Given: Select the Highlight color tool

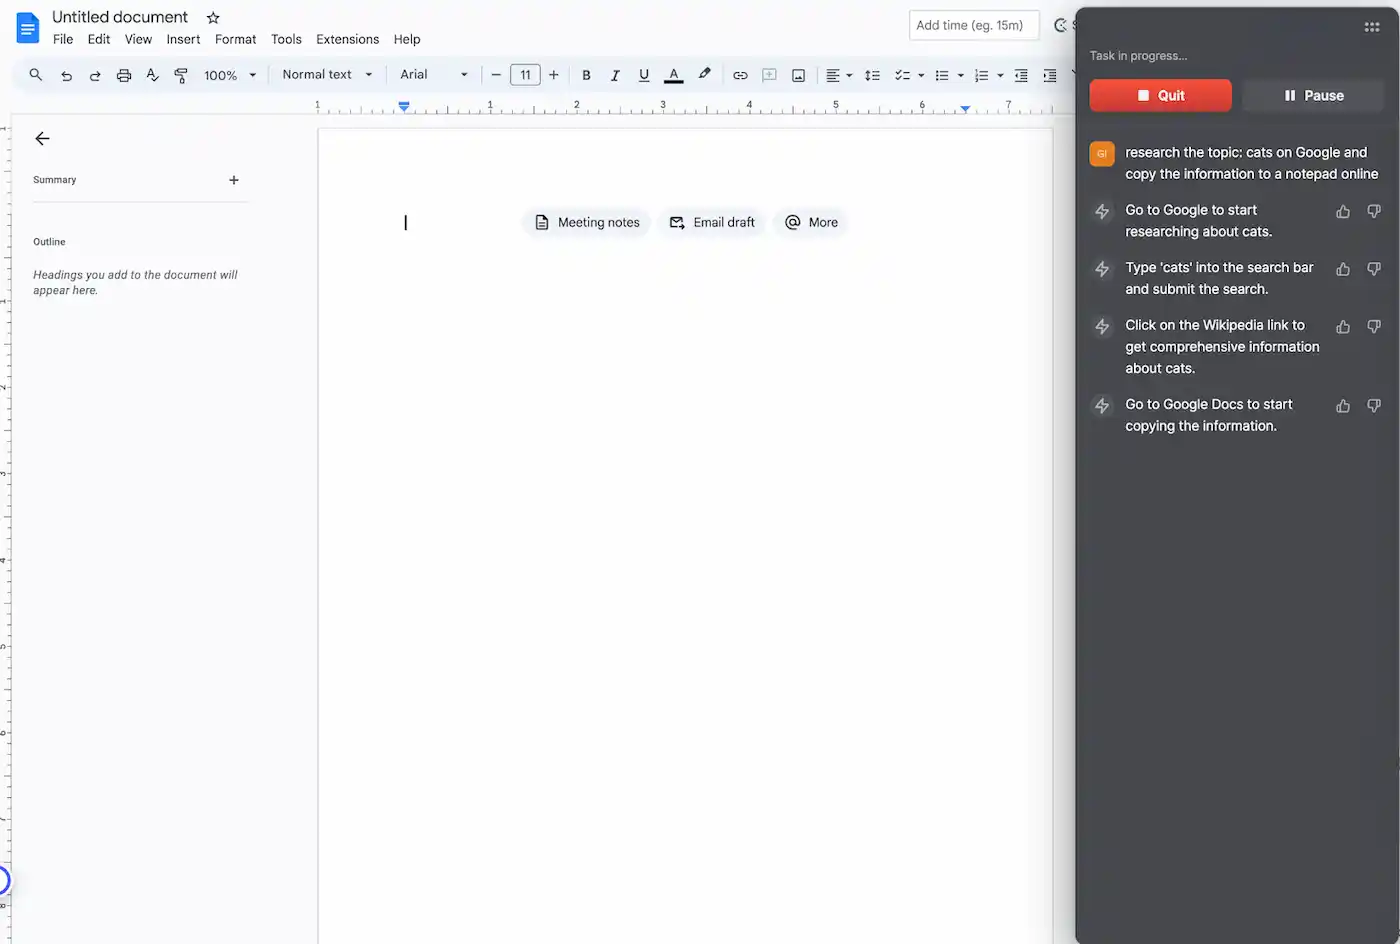Looking at the screenshot, I should (x=704, y=75).
